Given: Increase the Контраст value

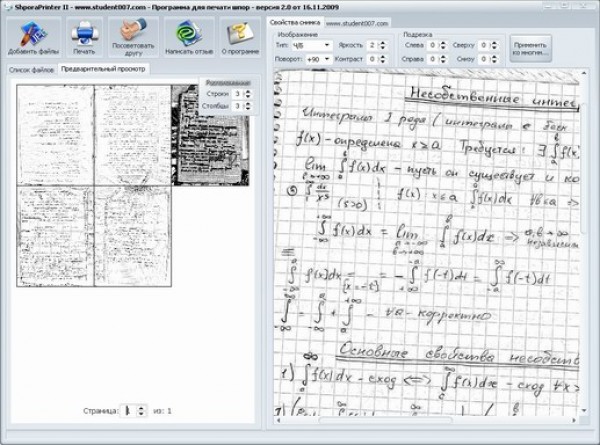Looking at the screenshot, I should (383, 57).
